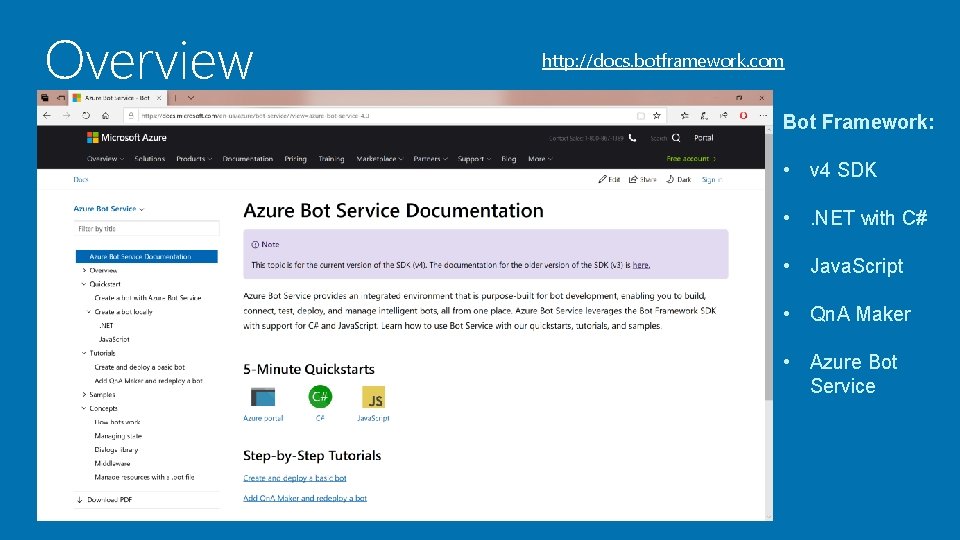Screen dimensions: 960x540
Task: Click the Sign in link
Action: click(712, 179)
